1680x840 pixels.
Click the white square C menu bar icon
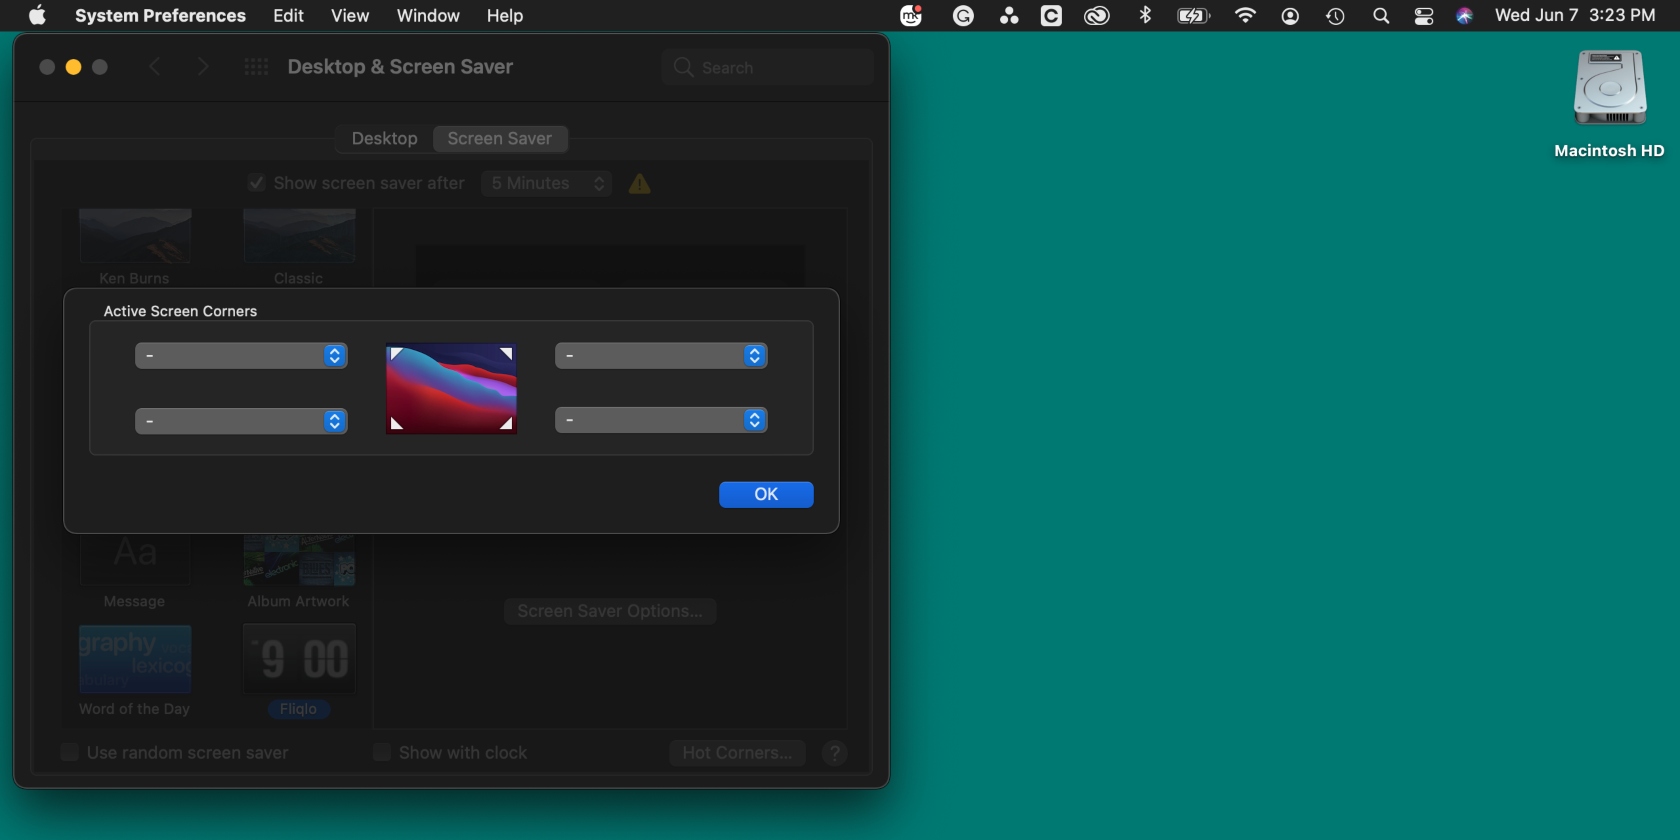[x=1051, y=16]
